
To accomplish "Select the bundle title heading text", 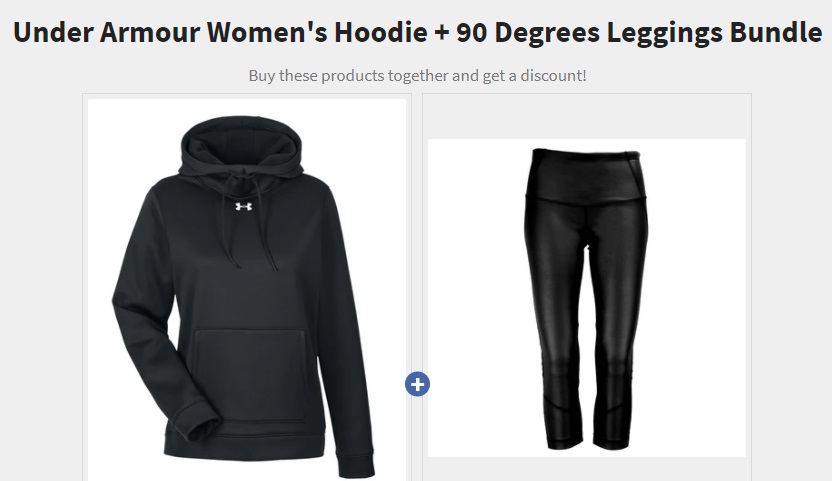I will pyautogui.click(x=418, y=32).
